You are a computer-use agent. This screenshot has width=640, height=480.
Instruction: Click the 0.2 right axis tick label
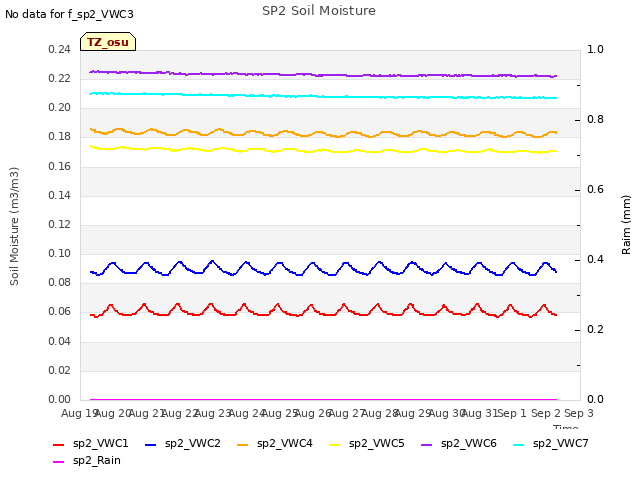tap(595, 330)
